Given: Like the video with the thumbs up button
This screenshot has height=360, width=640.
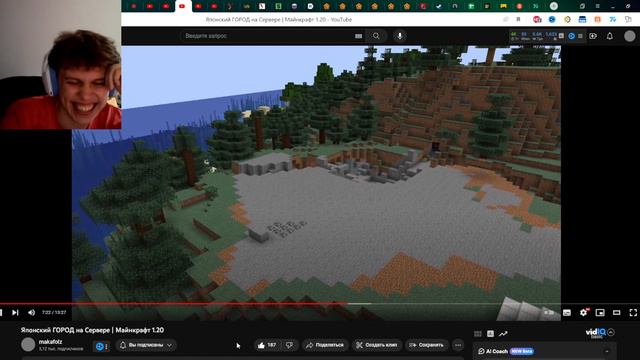Looking at the screenshot, I should point(267,345).
